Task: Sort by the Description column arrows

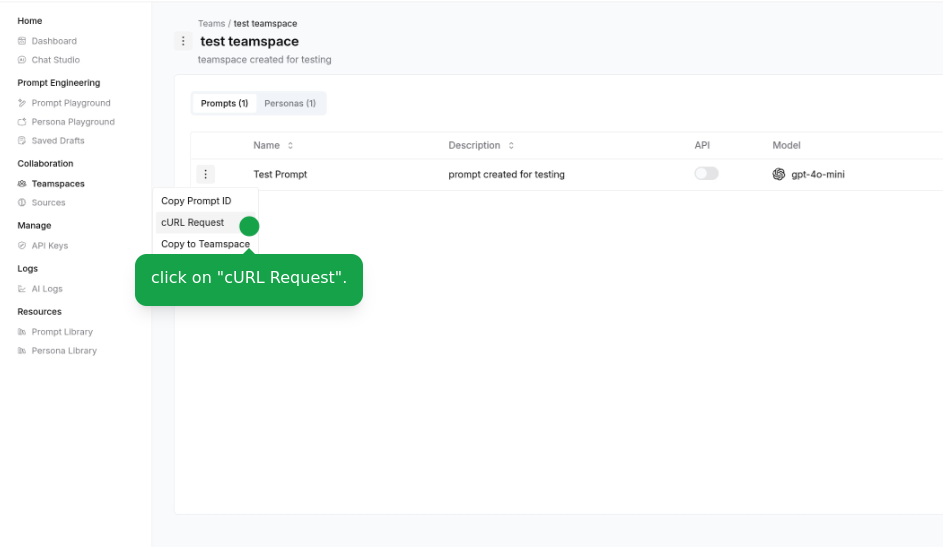Action: (511, 145)
